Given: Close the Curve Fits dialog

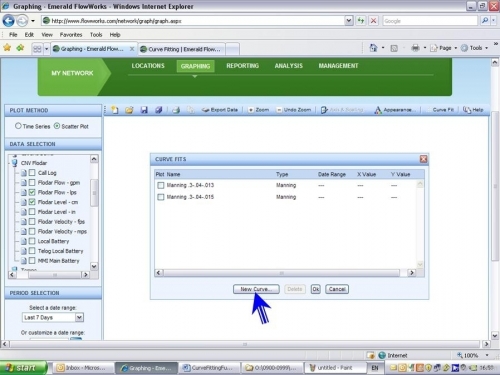Looking at the screenshot, I should [423, 159].
